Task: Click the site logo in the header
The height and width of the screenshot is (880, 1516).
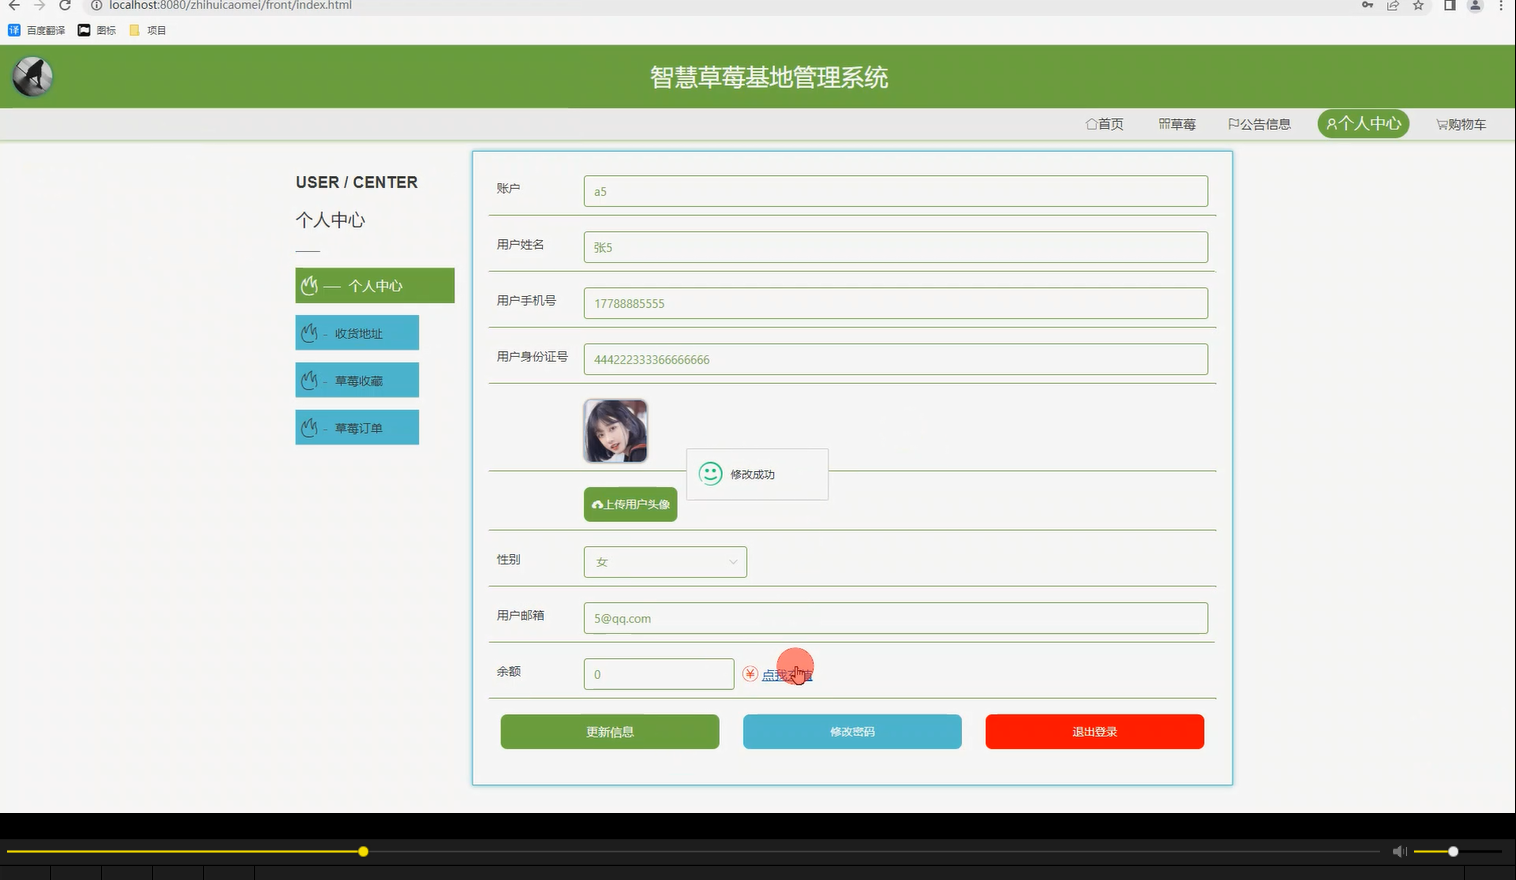Action: point(31,75)
